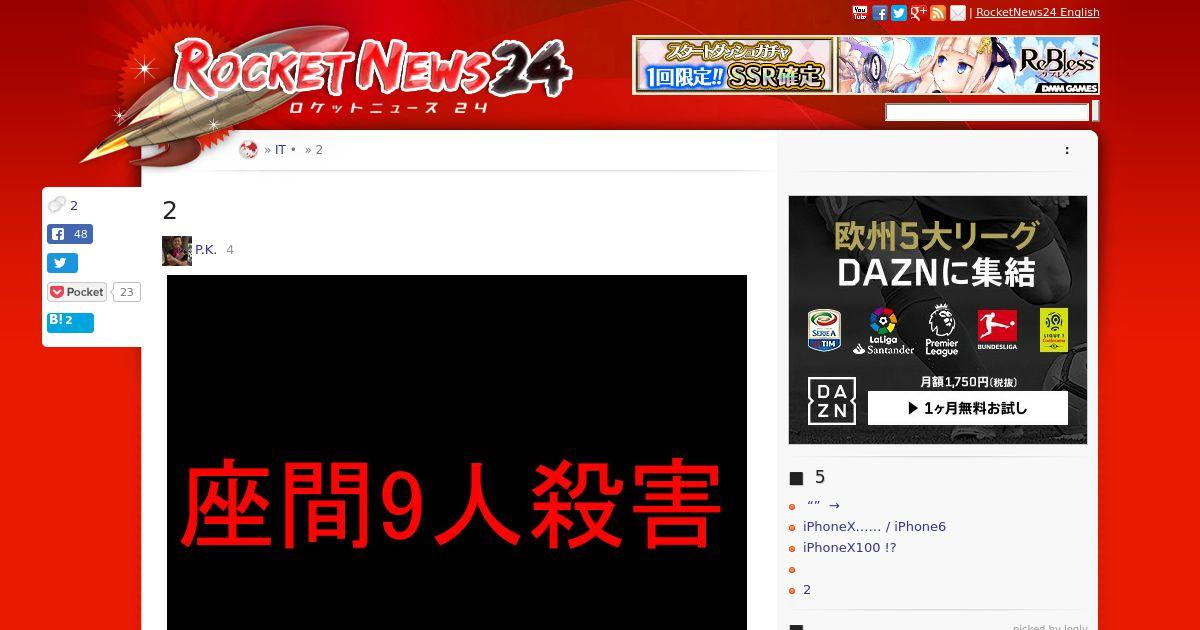
Task: Click the Serie A TIM logo
Action: pyautogui.click(x=825, y=330)
